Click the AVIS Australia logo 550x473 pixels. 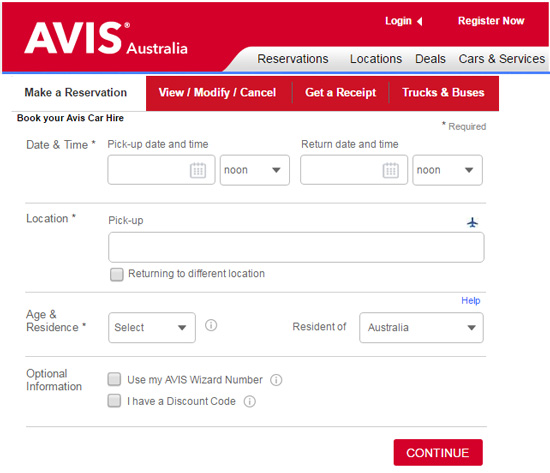pos(106,38)
